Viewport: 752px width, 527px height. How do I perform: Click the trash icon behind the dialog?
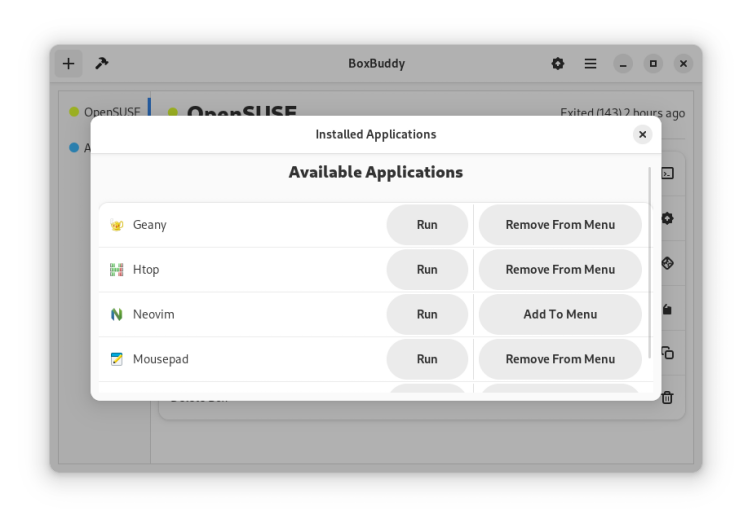point(667,397)
